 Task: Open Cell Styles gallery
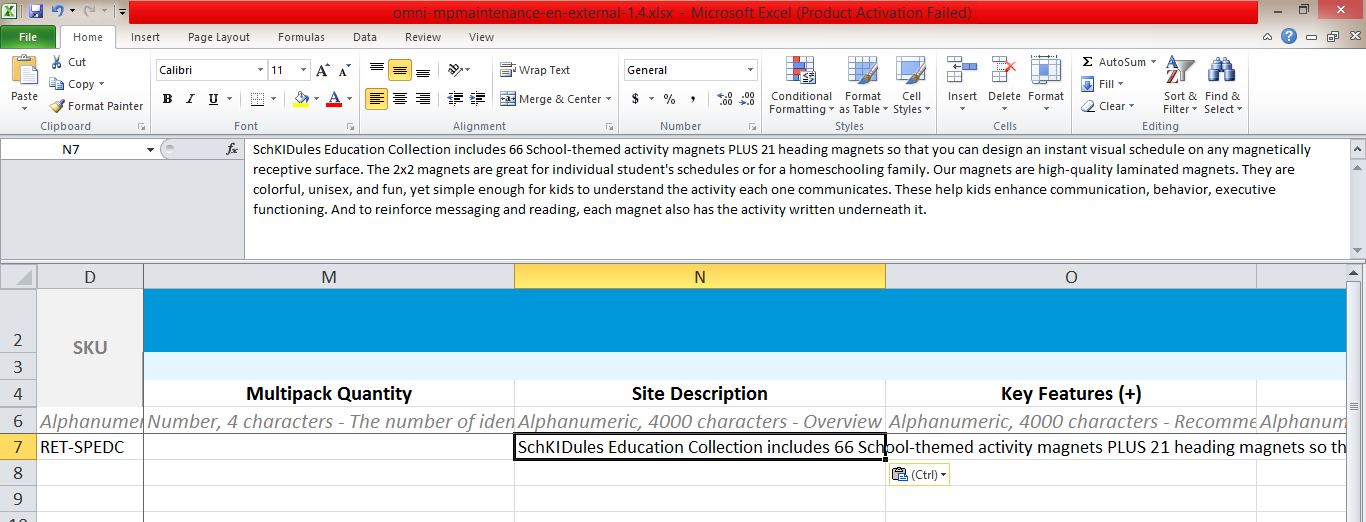(x=910, y=85)
